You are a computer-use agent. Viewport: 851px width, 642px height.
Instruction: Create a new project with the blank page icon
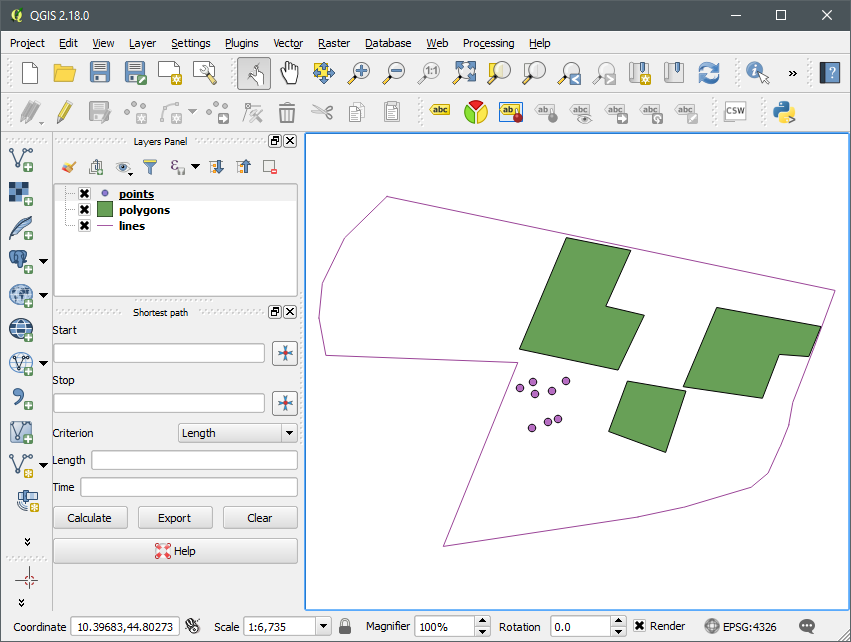coord(29,73)
